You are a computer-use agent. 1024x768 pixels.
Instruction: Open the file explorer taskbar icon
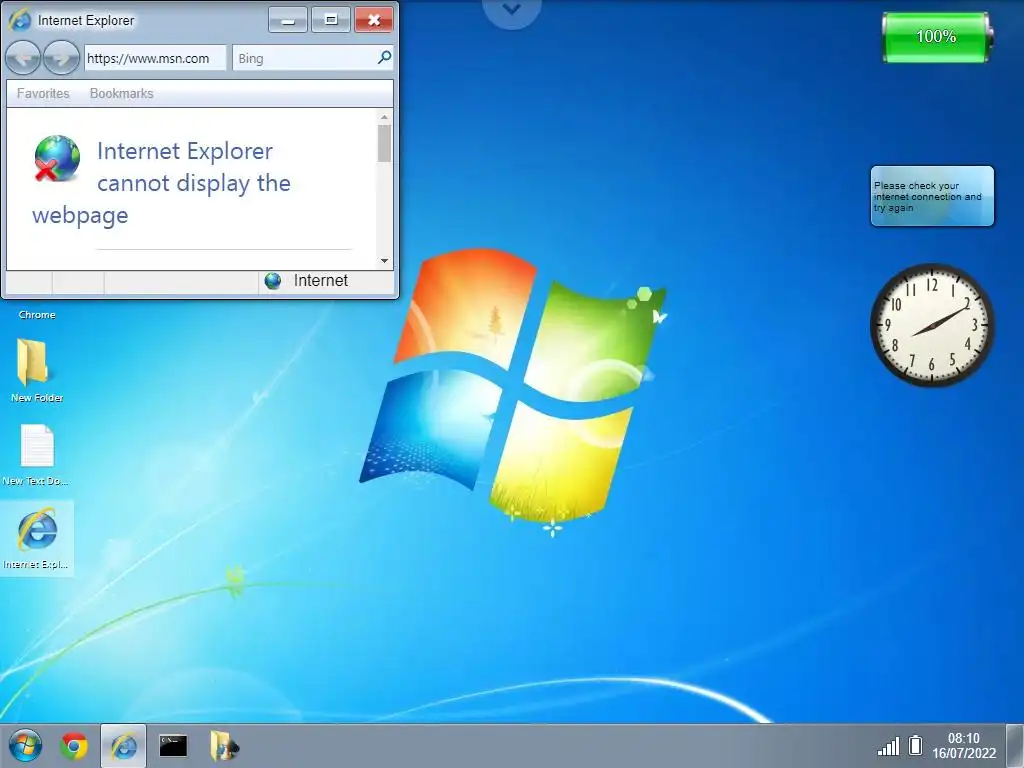point(224,746)
